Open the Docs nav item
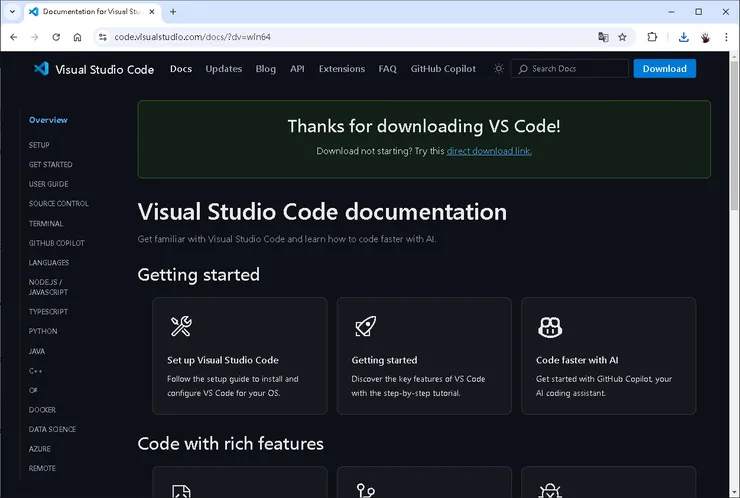Image resolution: width=740 pixels, height=498 pixels. tap(181, 69)
